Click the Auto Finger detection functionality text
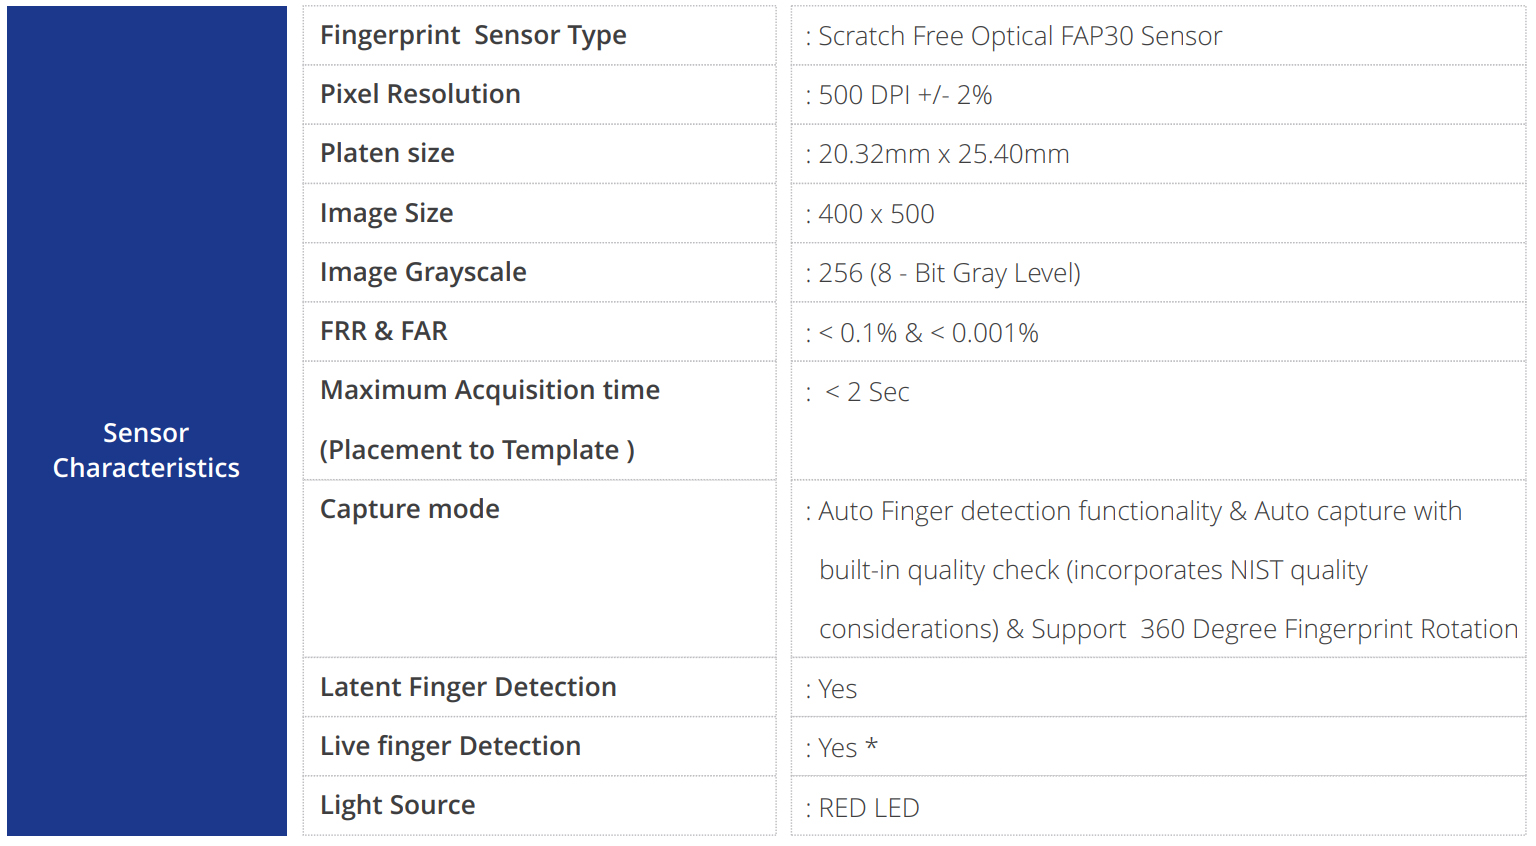 [1020, 512]
